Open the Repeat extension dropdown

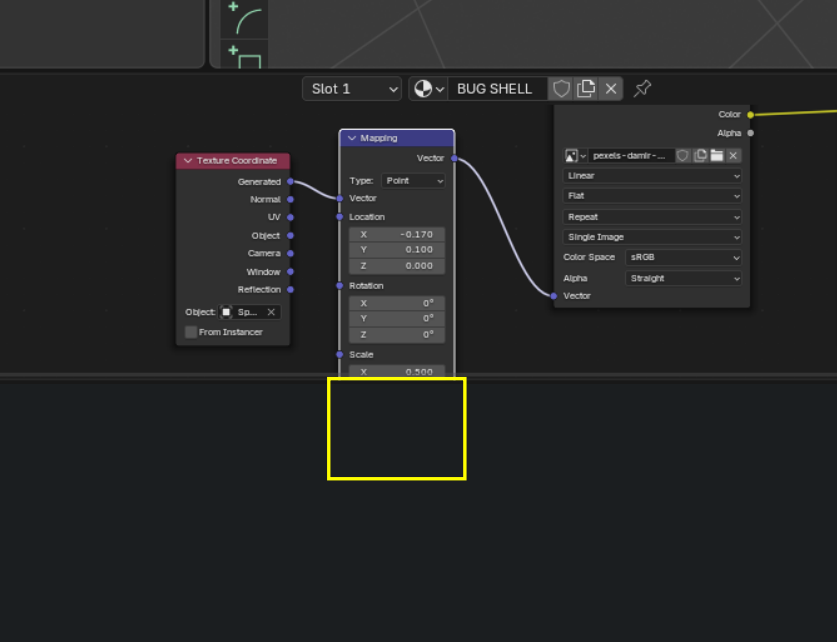(652, 217)
